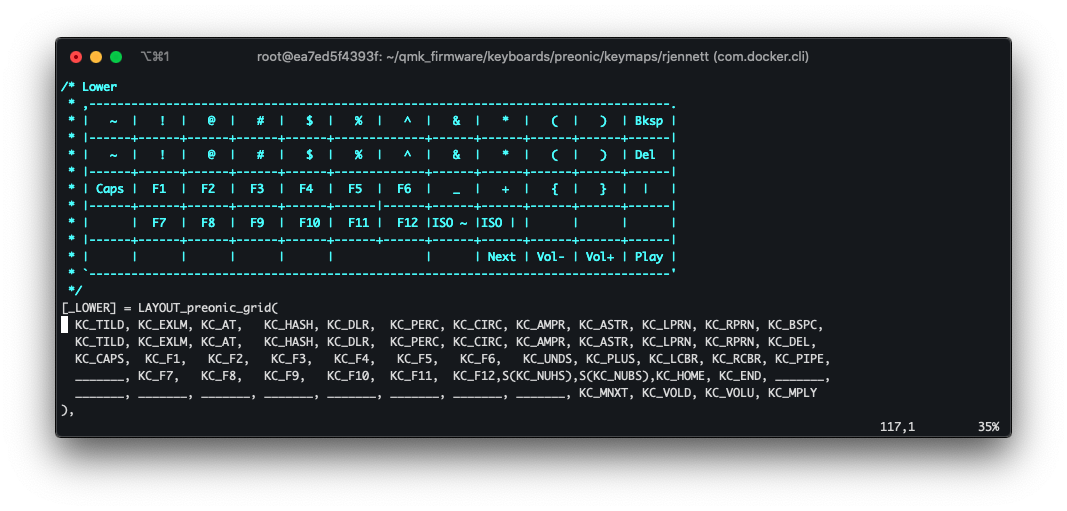Close the terminal window with red button
The width and height of the screenshot is (1067, 511).
pyautogui.click(x=76, y=57)
